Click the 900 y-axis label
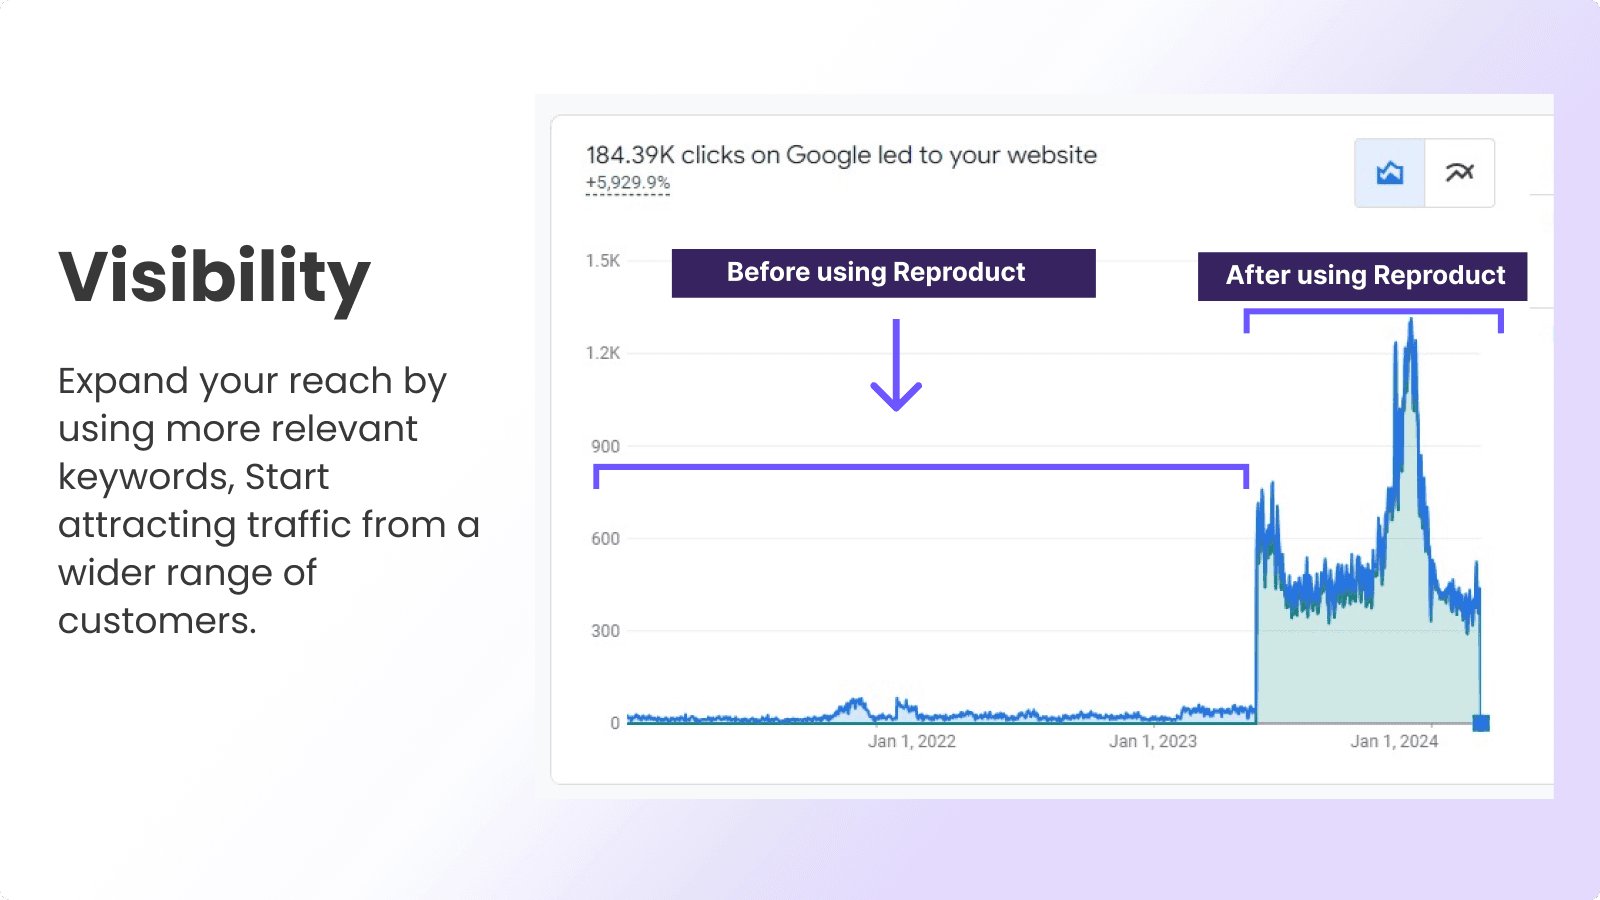Image resolution: width=1600 pixels, height=900 pixels. point(605,446)
